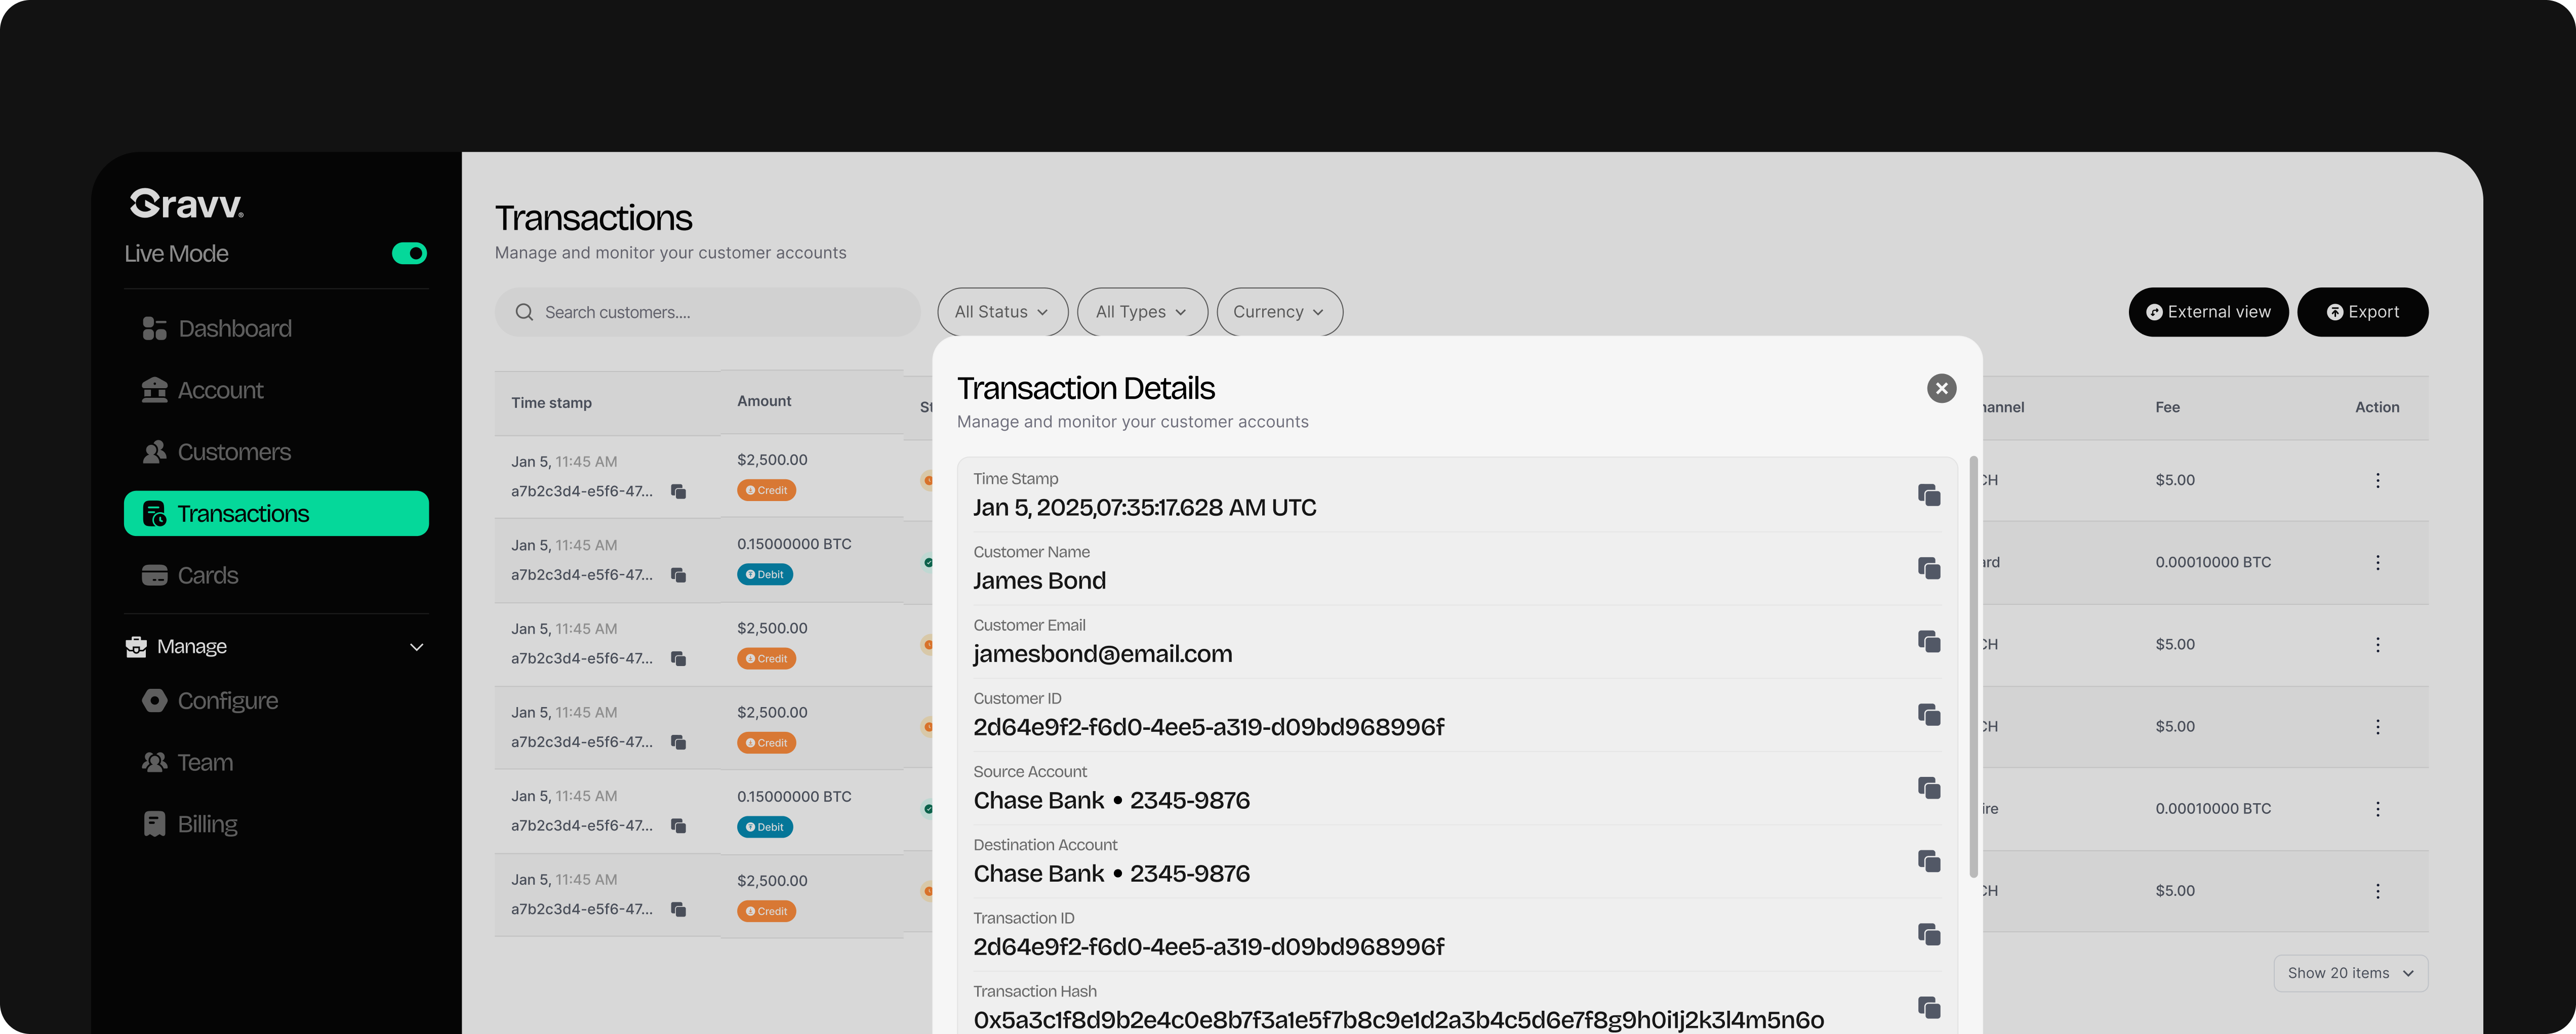This screenshot has width=2576, height=1034.
Task: Click the Export button
Action: (x=2362, y=312)
